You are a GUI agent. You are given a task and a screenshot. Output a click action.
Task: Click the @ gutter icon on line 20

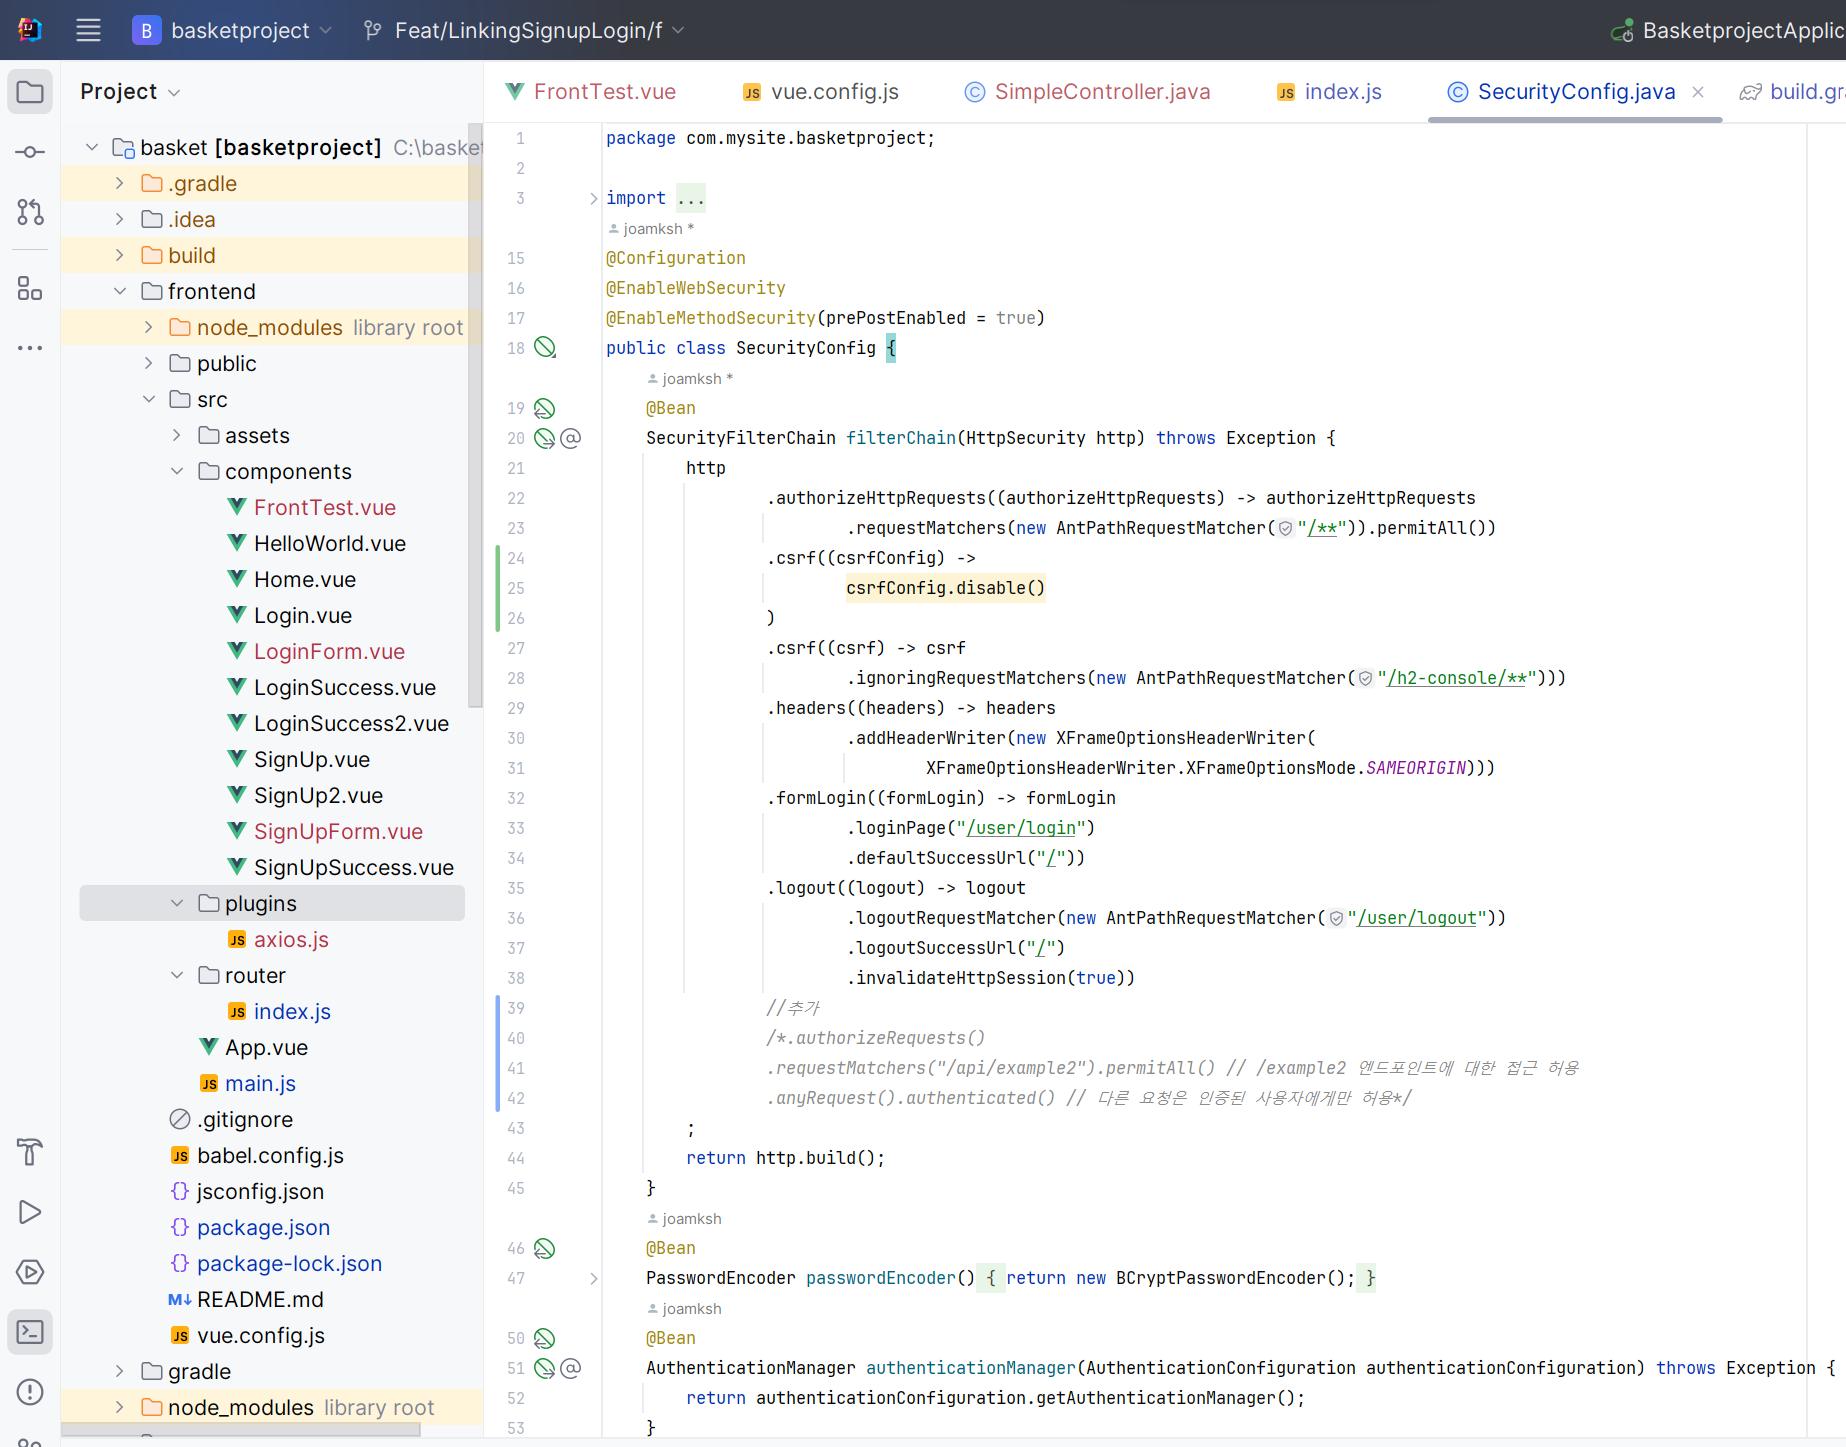(571, 438)
